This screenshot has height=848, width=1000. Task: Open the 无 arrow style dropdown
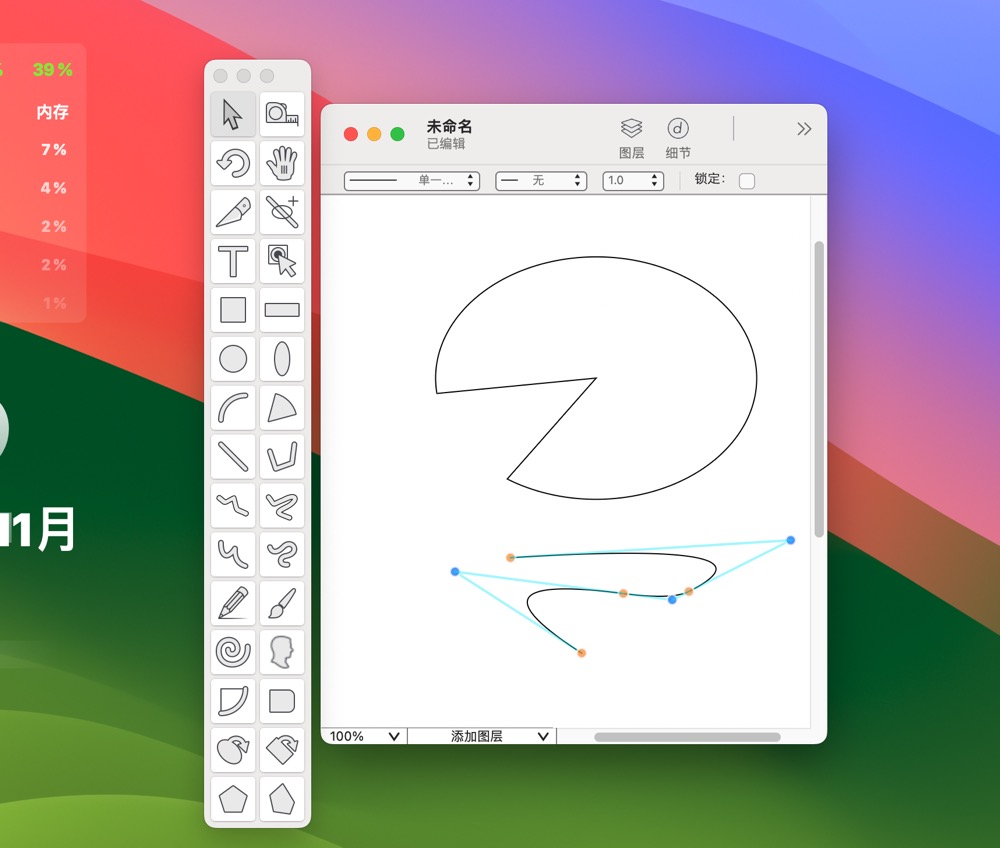tap(540, 181)
